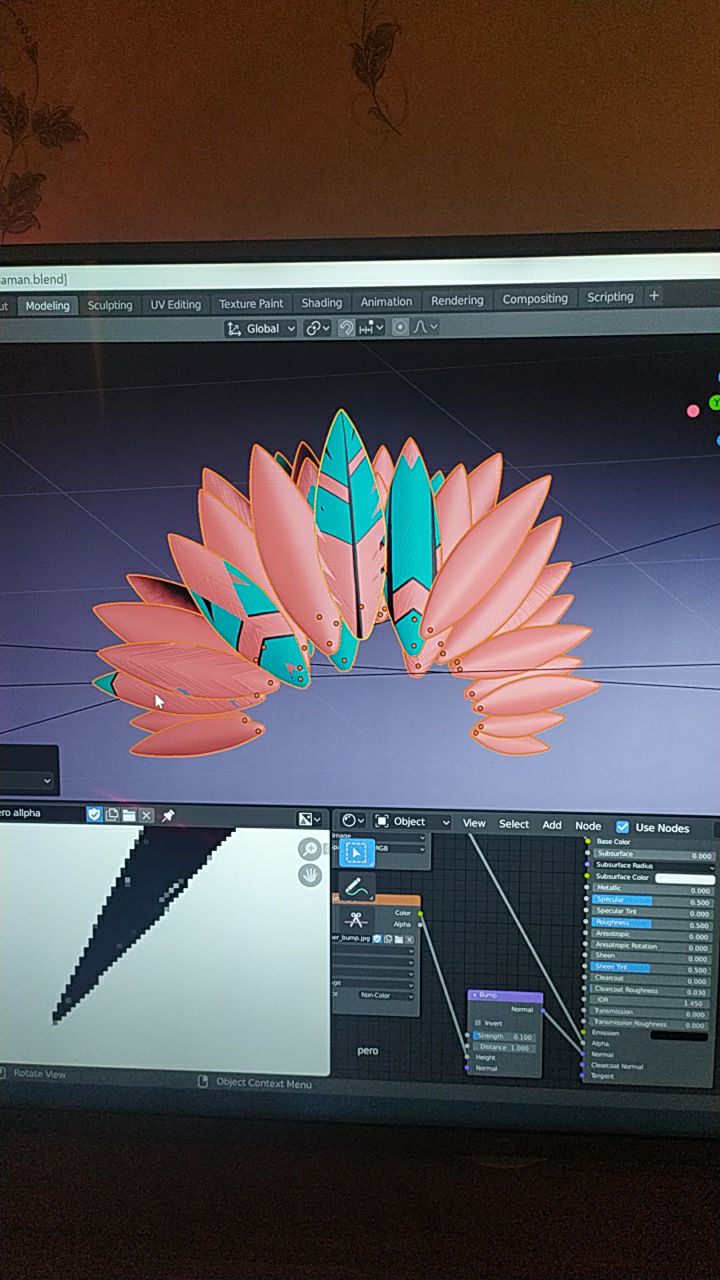This screenshot has height=1280, width=720.
Task: Open the node editor Select menu
Action: pyautogui.click(x=514, y=824)
